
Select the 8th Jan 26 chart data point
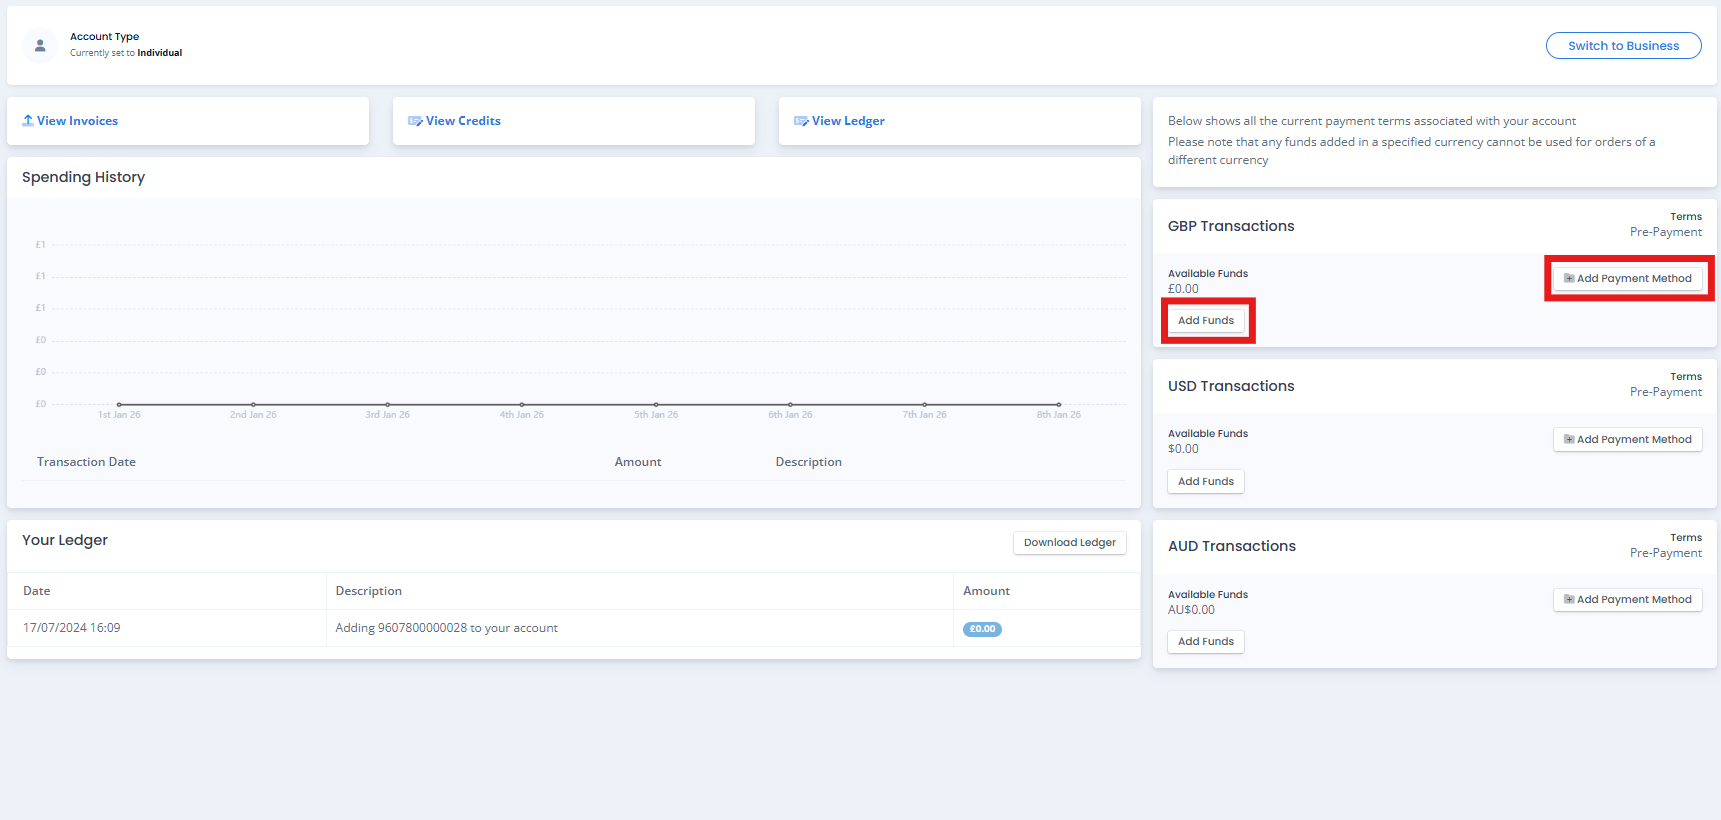pos(1058,404)
